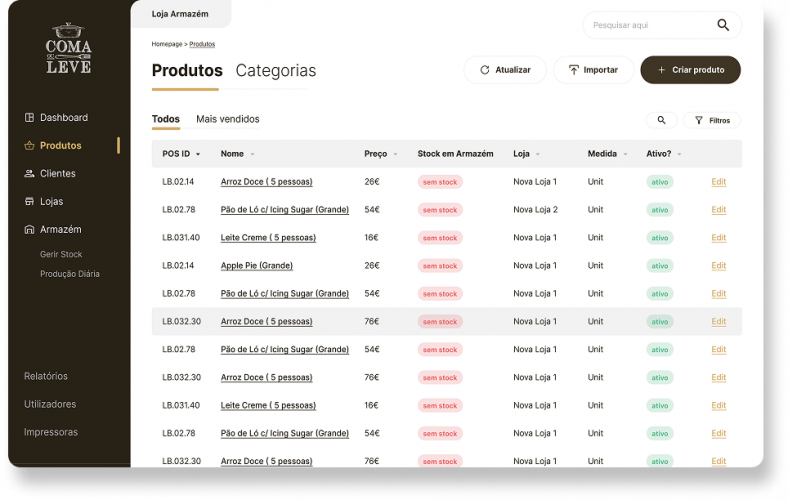The width and height of the screenshot is (788, 500).
Task: Click the Coma Leve logo
Action: point(68,48)
